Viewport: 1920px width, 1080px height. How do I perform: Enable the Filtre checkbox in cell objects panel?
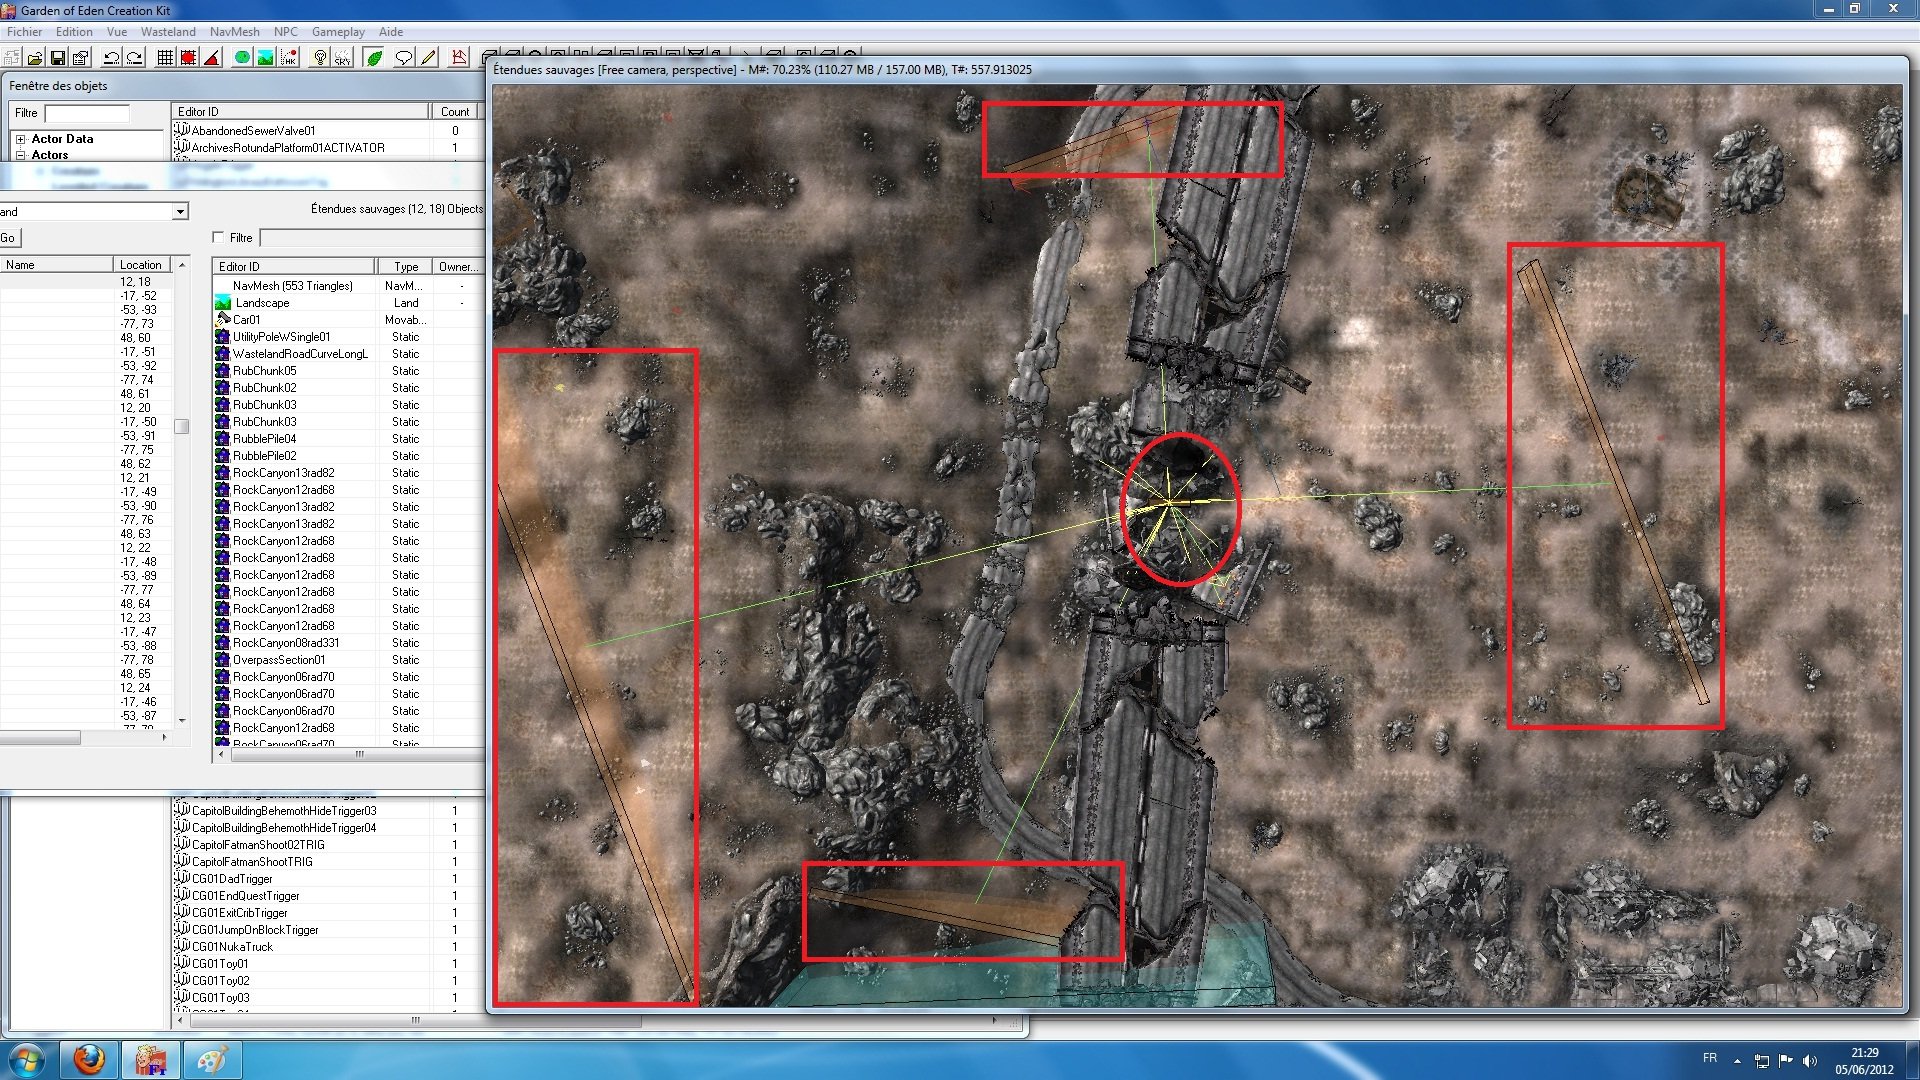pyautogui.click(x=218, y=237)
